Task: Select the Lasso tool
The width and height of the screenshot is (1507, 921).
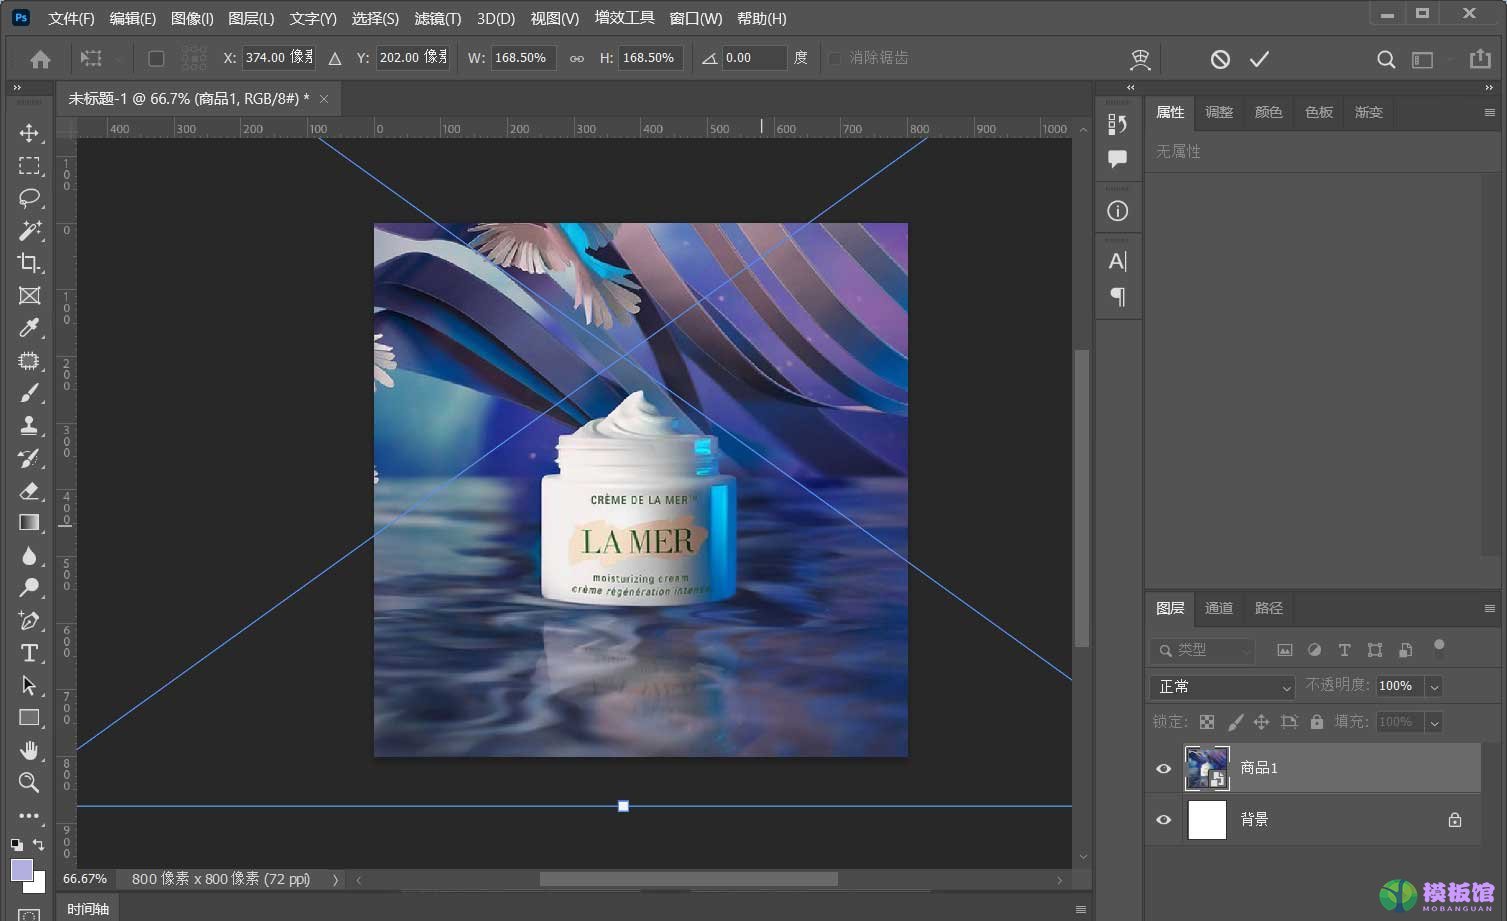Action: coord(29,198)
